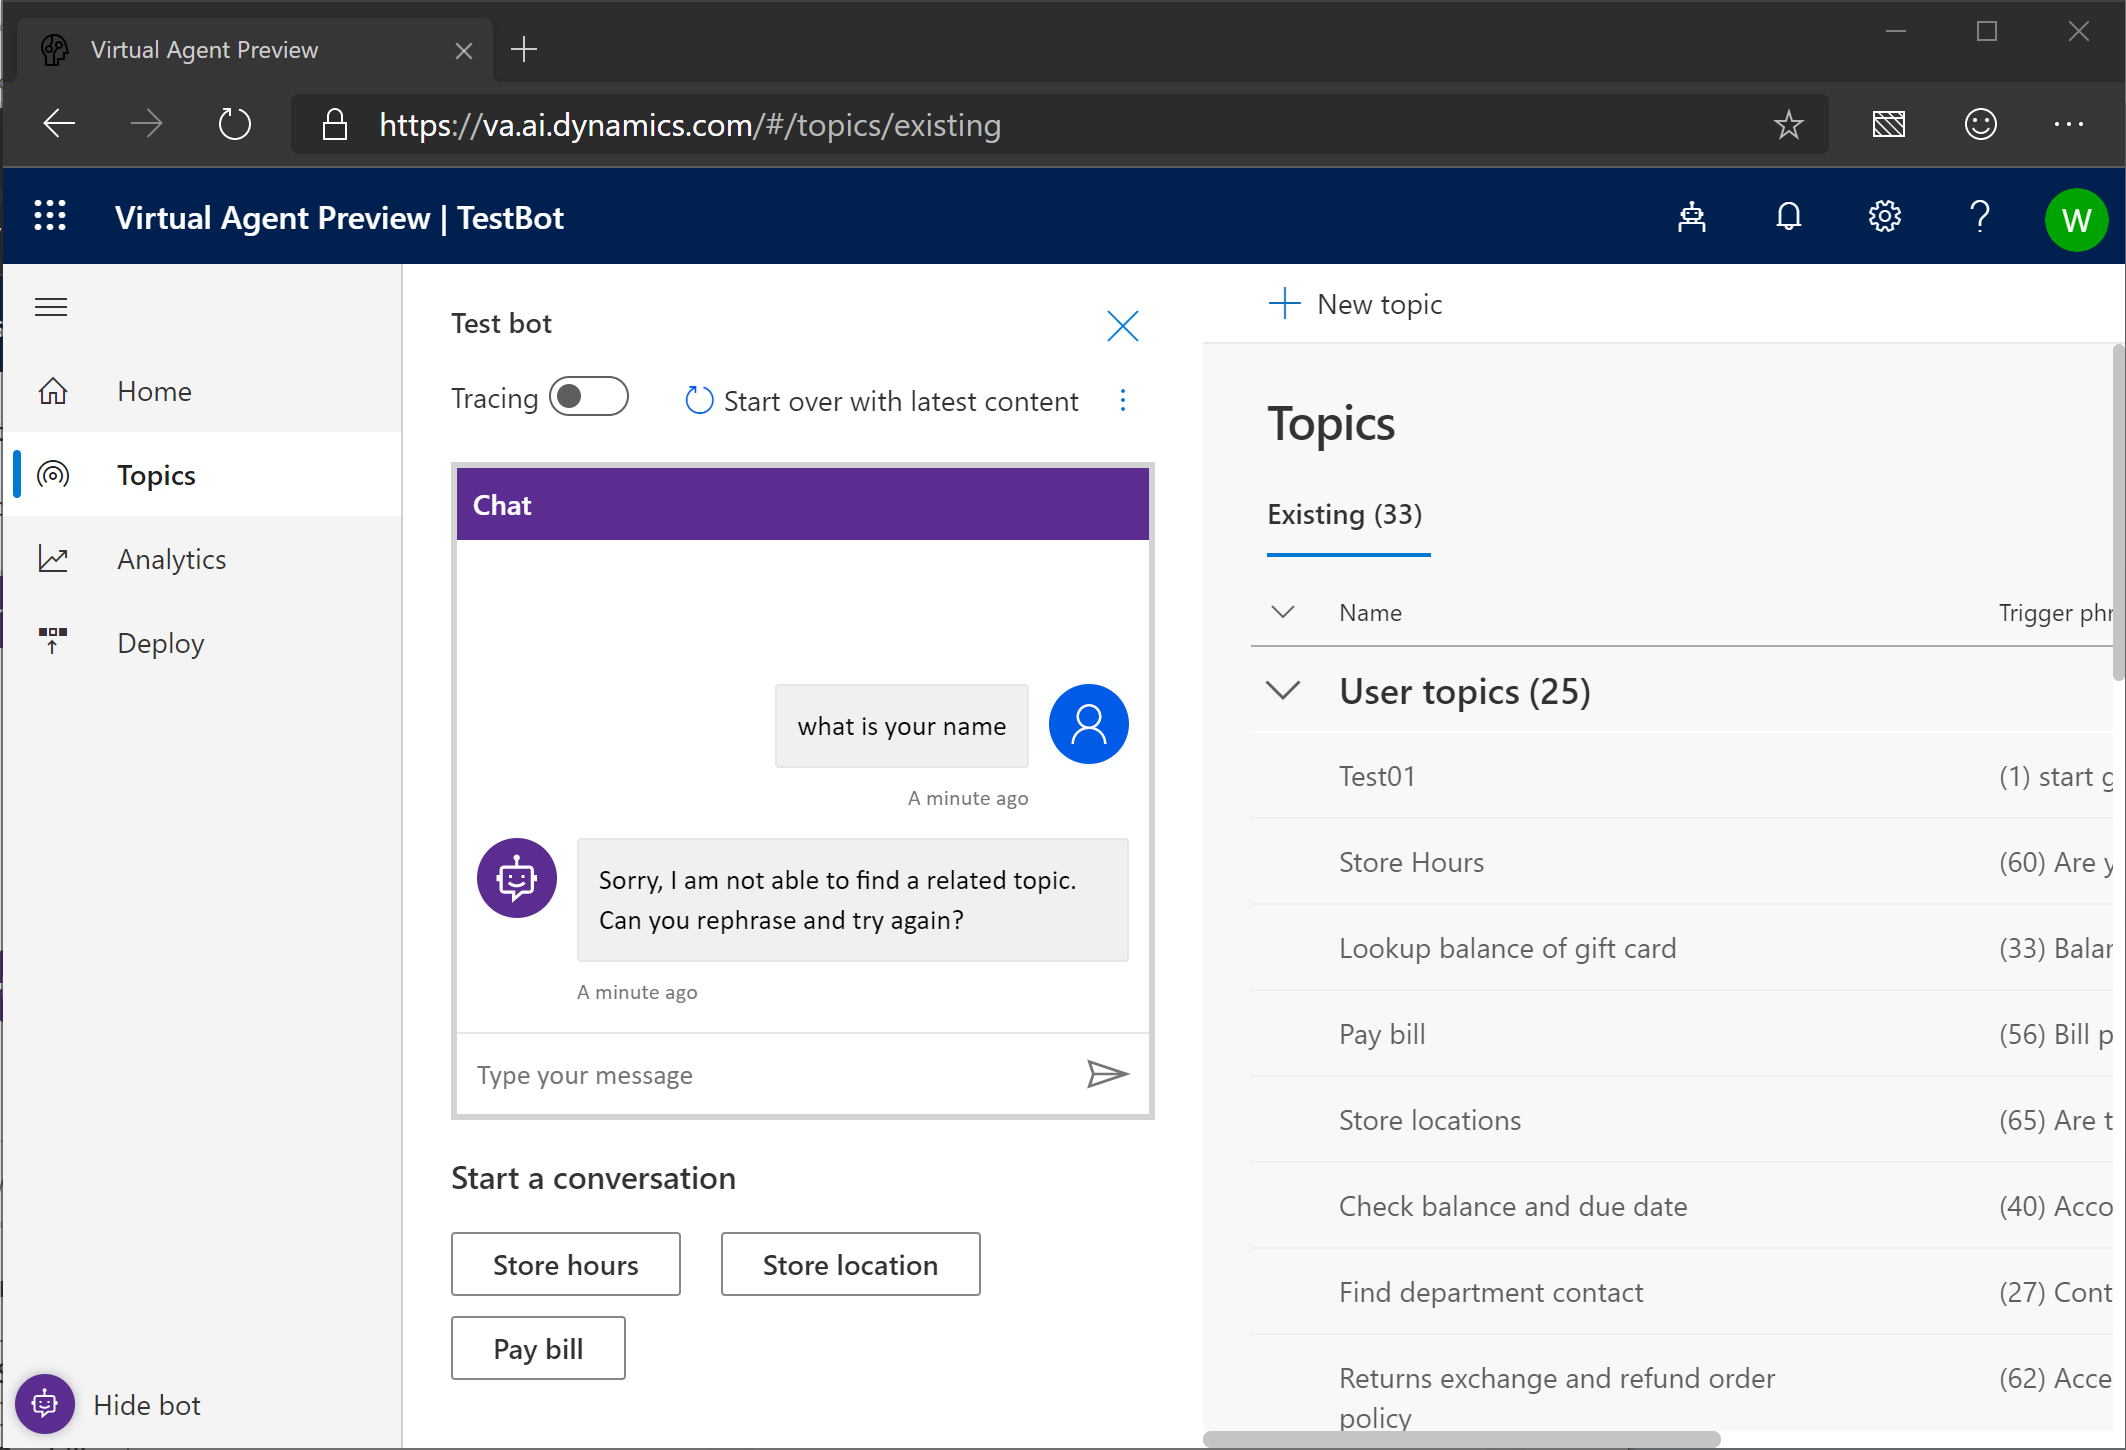
Task: Collapse the User topics group
Action: pyautogui.click(x=1283, y=691)
